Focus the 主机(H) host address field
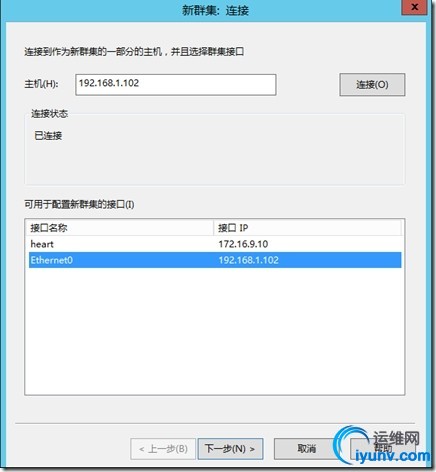436x472 pixels. coord(176,85)
